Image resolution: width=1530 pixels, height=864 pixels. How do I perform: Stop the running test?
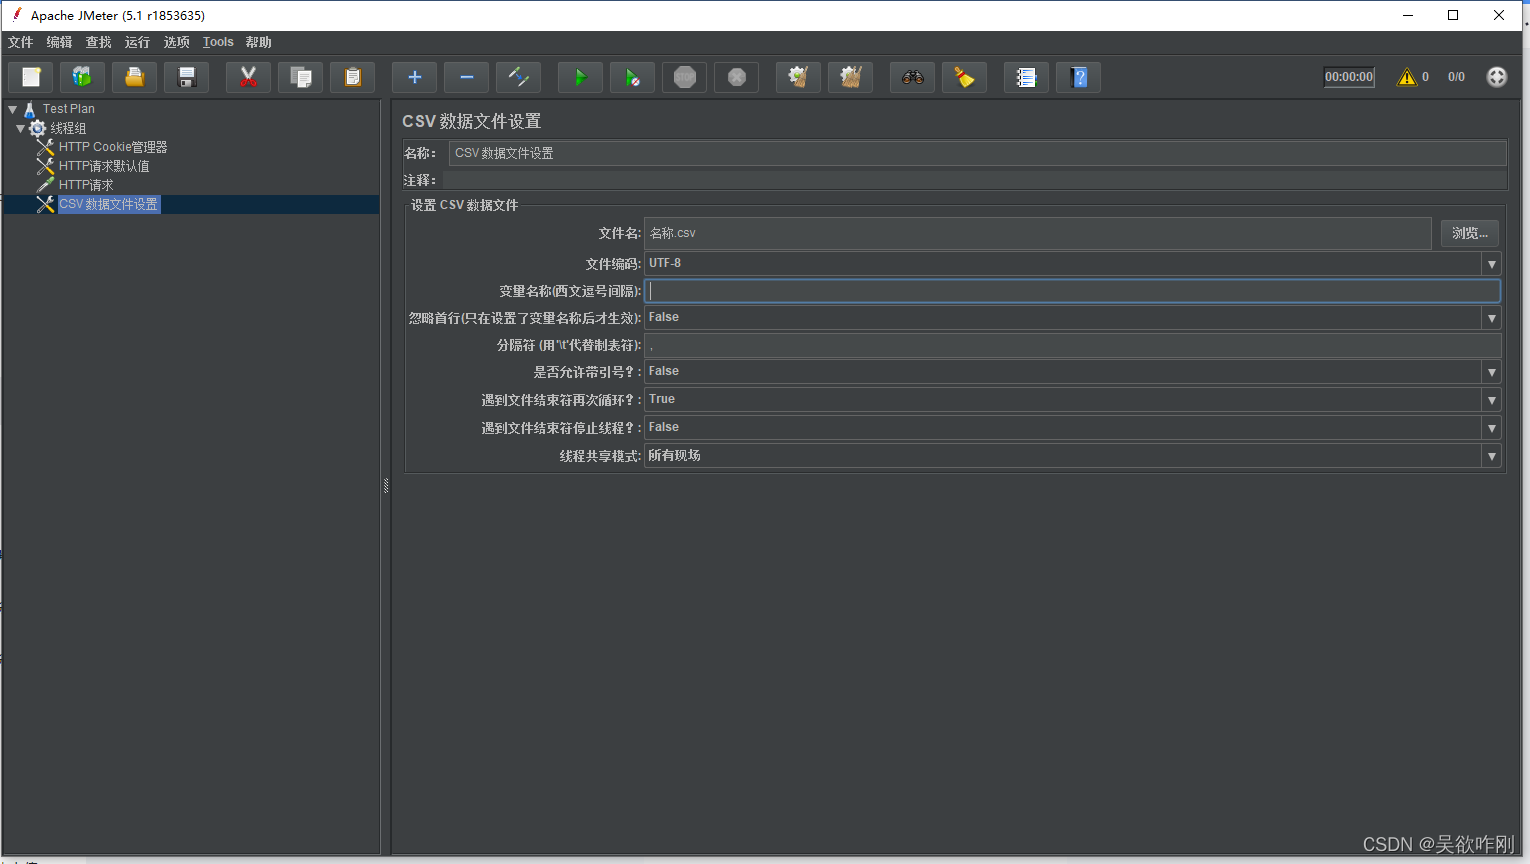pos(684,77)
